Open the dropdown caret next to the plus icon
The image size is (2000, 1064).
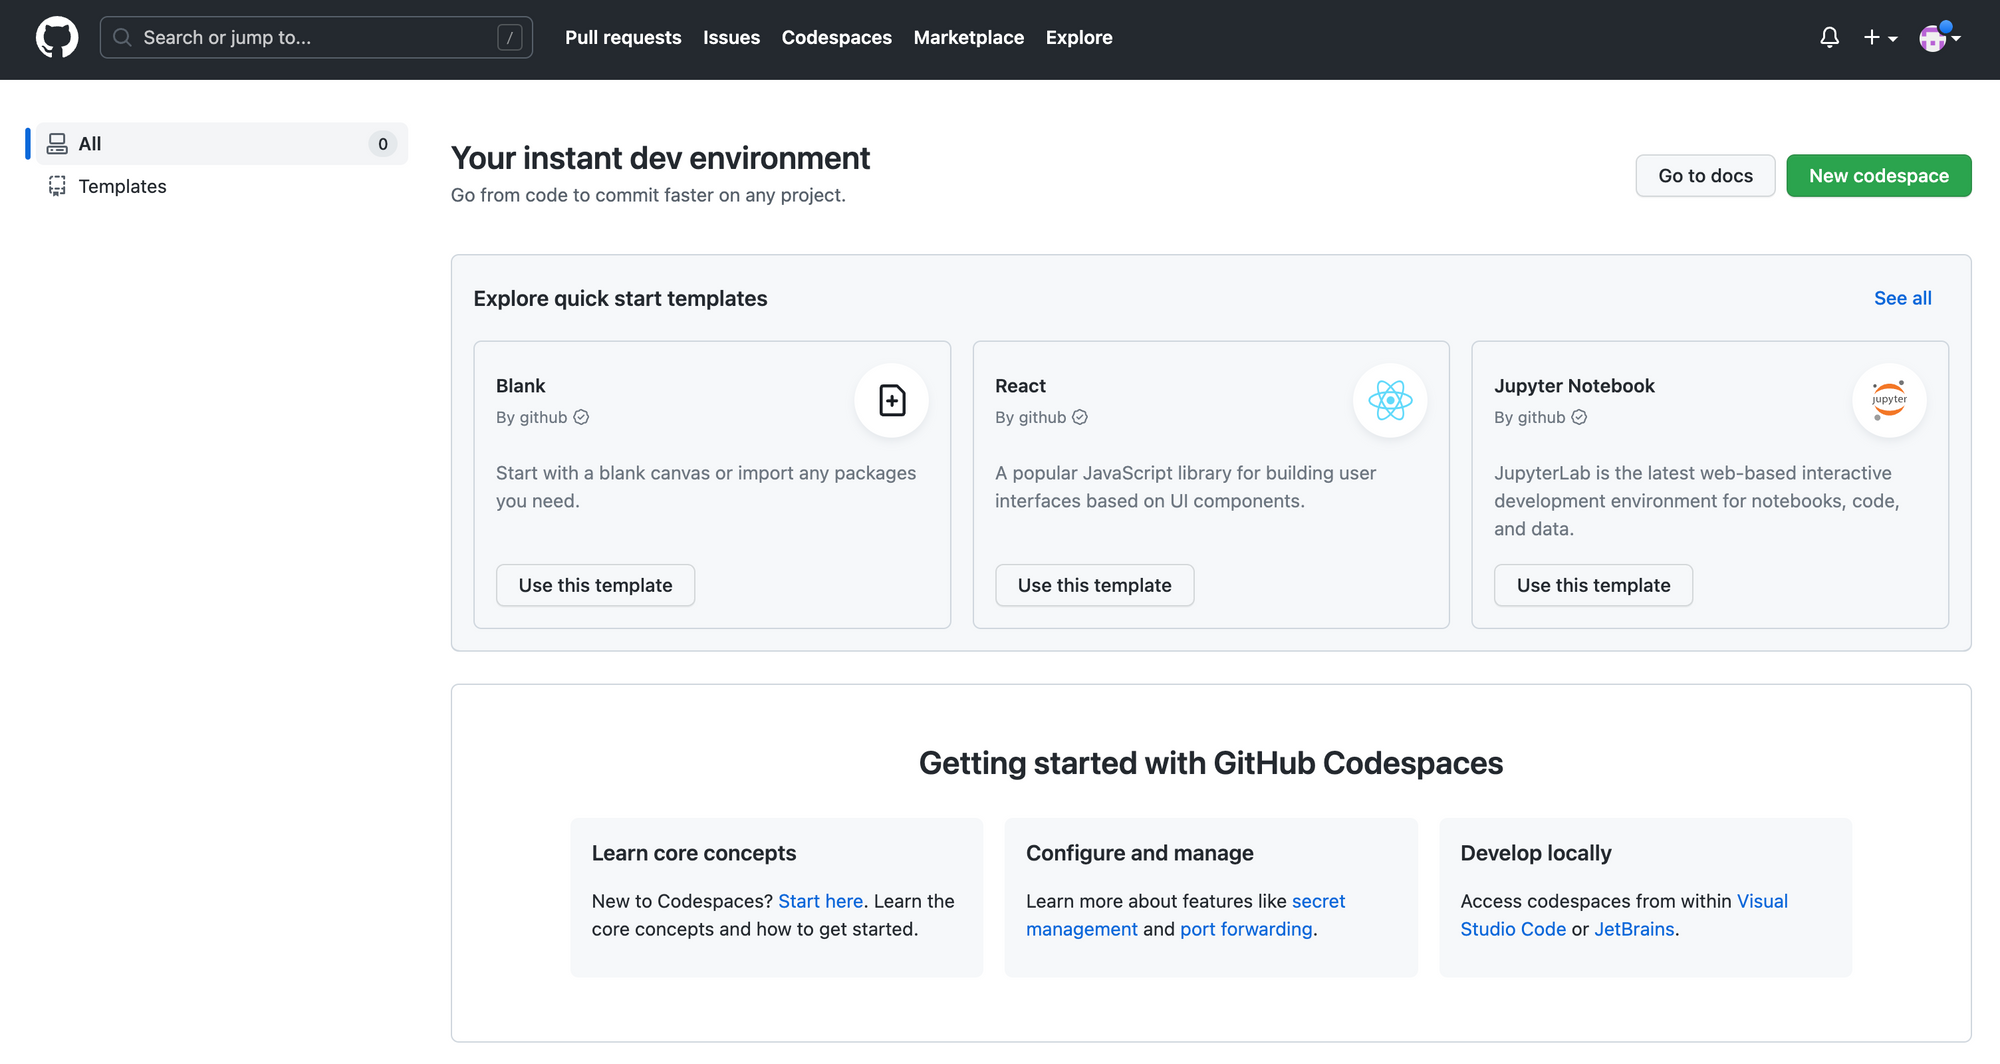1891,40
